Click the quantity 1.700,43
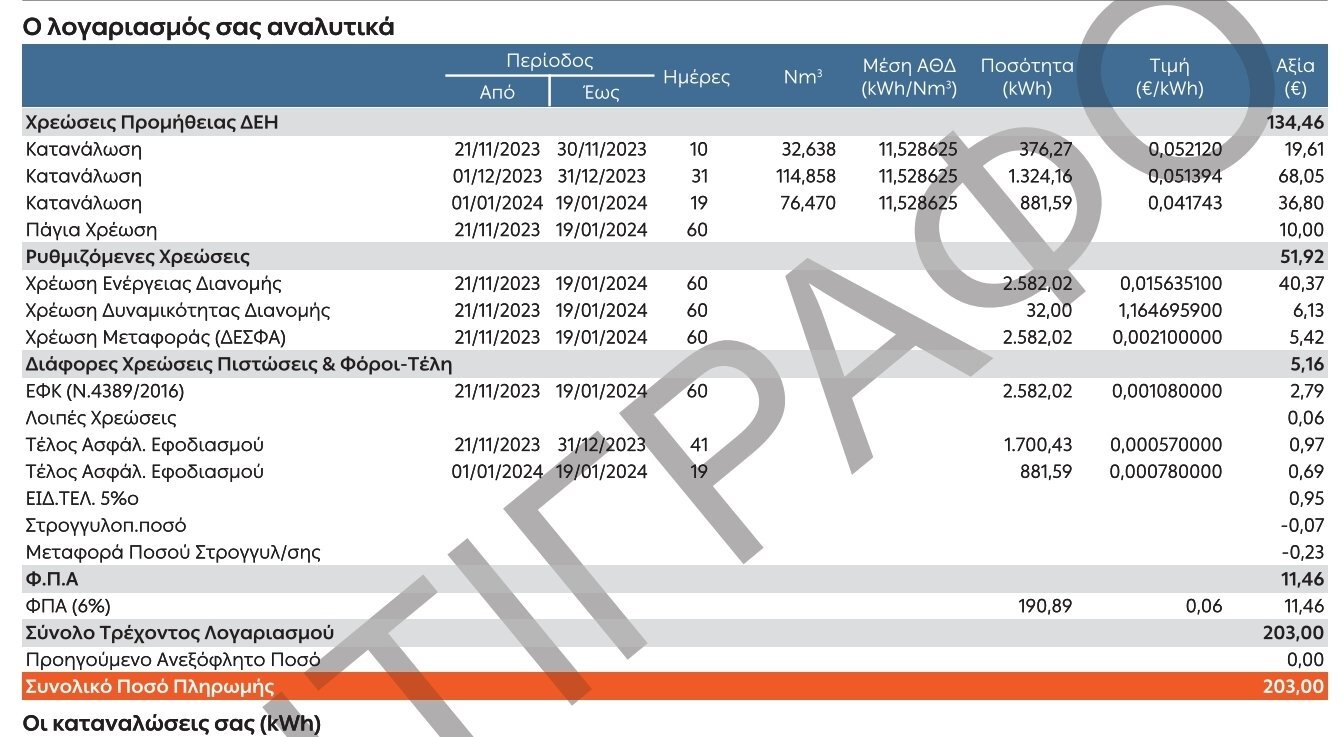This screenshot has height=737, width=1343. [1037, 445]
